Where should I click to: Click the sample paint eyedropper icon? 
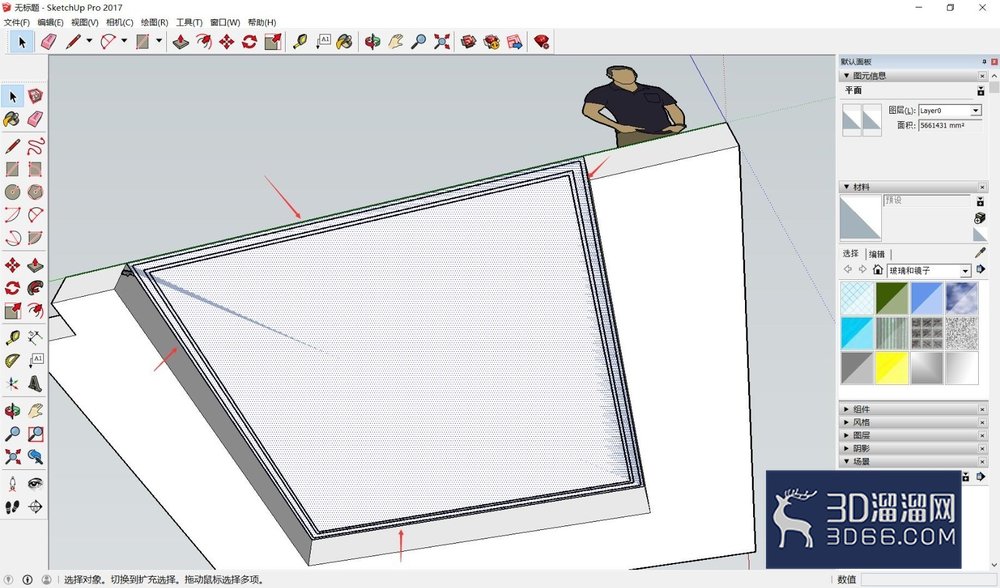980,253
